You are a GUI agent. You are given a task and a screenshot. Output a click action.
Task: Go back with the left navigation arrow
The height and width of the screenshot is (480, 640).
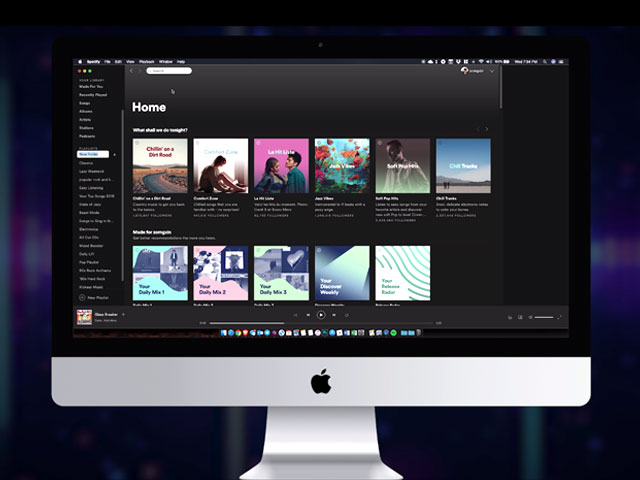coord(131,71)
